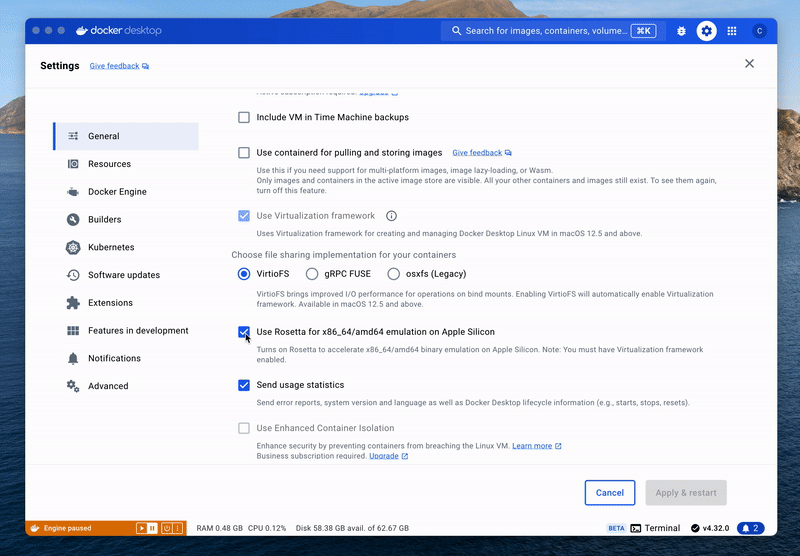Viewport: 800px width, 556px height.
Task: Click the whale icon beside Engine paused
Action: (35, 528)
